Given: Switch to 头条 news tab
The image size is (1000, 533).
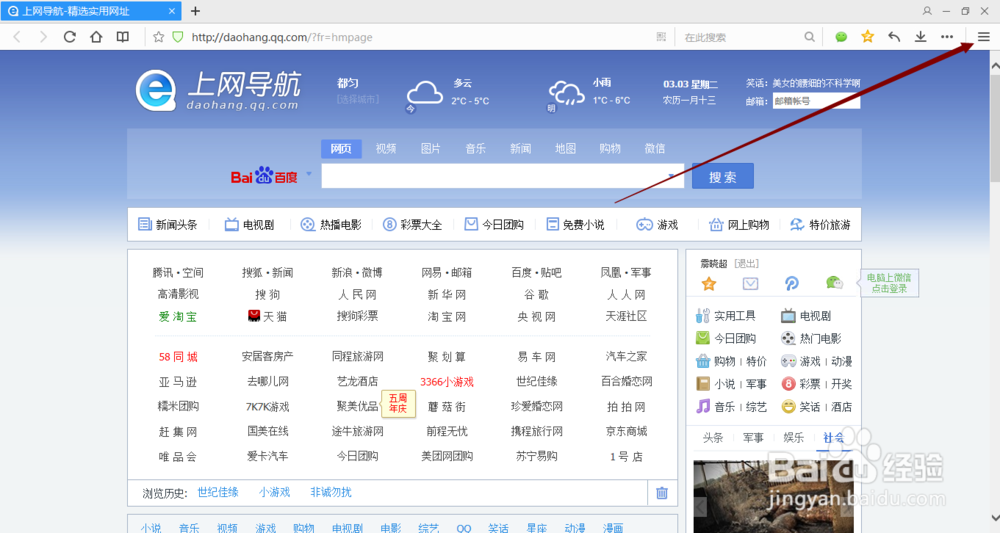Looking at the screenshot, I should pos(712,438).
